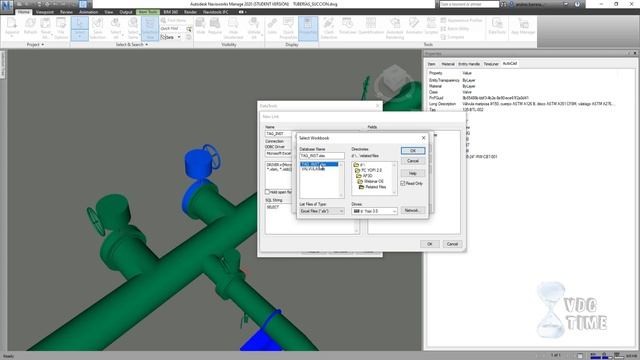Close the Select Workbook dialog

(x=423, y=138)
